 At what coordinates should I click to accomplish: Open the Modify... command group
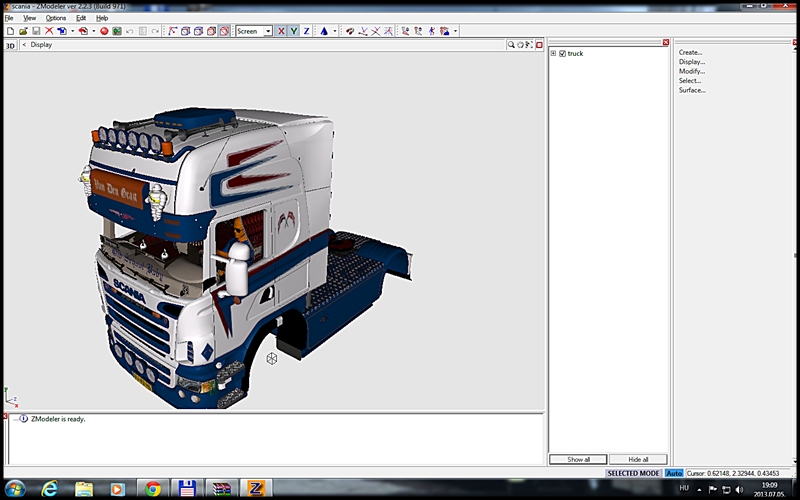pos(691,71)
